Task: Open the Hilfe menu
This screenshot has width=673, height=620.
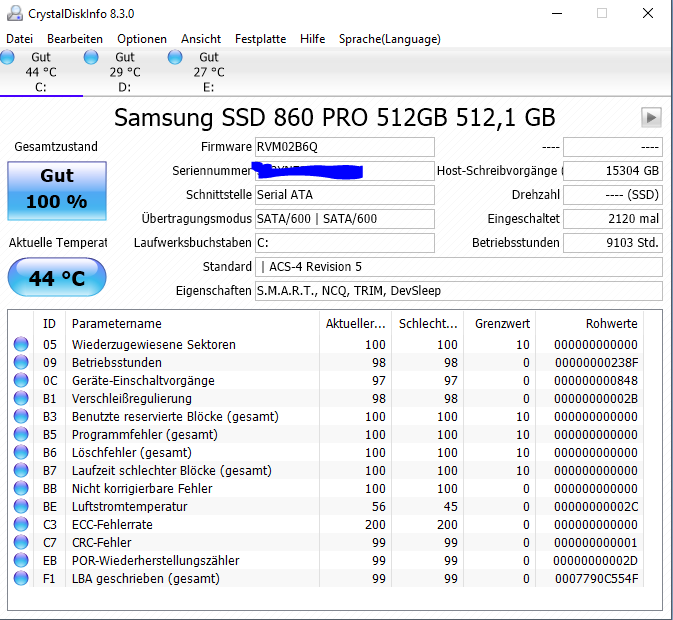Action: pyautogui.click(x=312, y=39)
